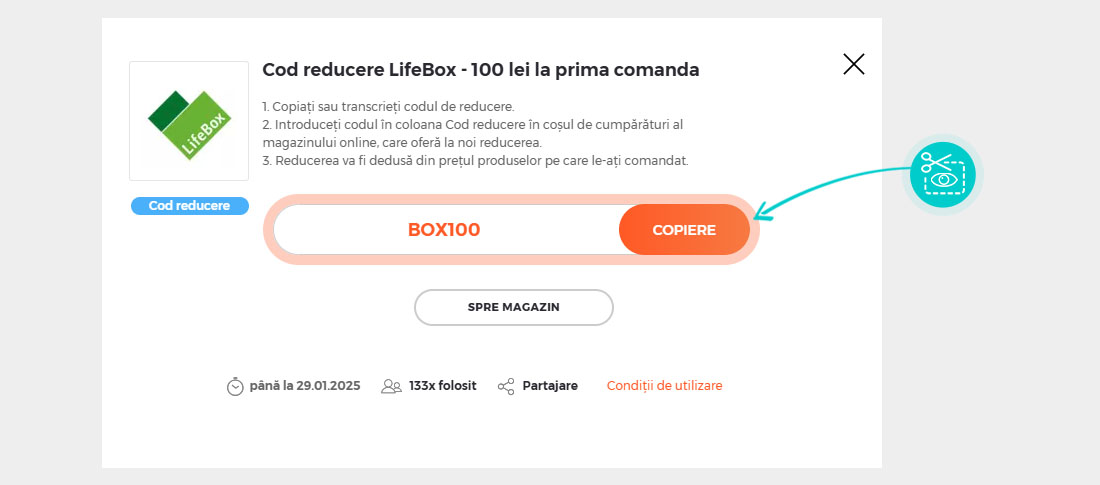Click the scissors symbol in teal badge
This screenshot has height=485, width=1100.
[936, 162]
